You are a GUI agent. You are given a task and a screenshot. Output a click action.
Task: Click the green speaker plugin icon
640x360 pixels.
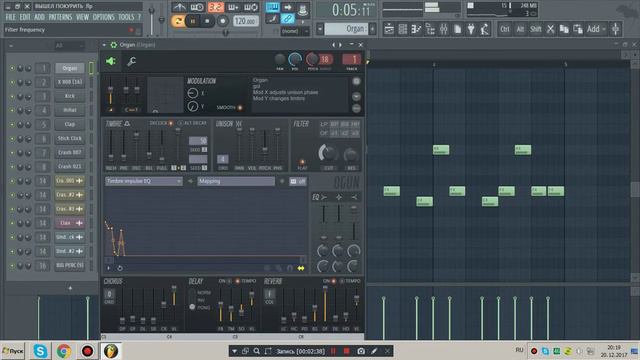point(111,61)
